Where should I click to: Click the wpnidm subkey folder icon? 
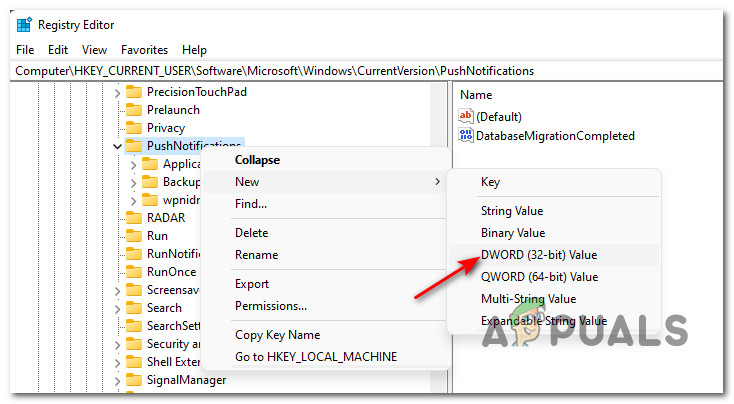point(150,200)
